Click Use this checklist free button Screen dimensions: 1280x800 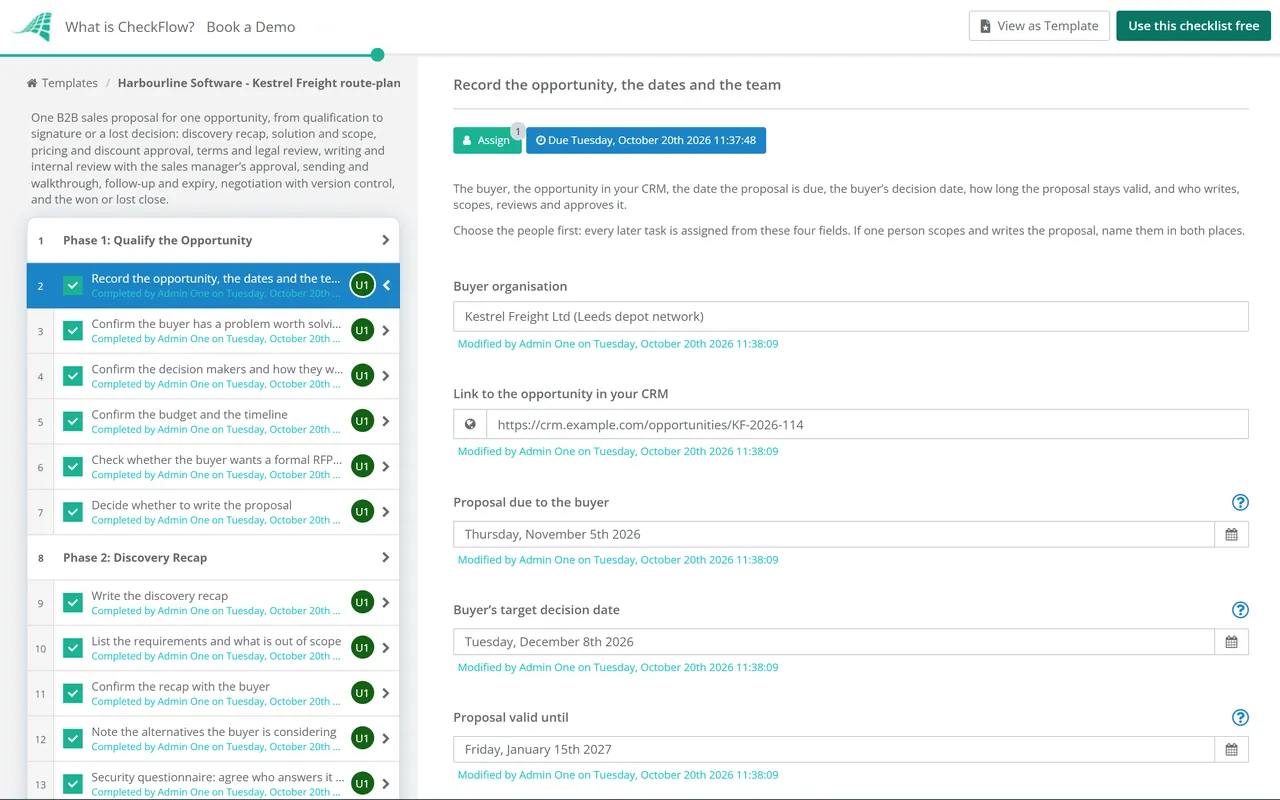pyautogui.click(x=1194, y=26)
